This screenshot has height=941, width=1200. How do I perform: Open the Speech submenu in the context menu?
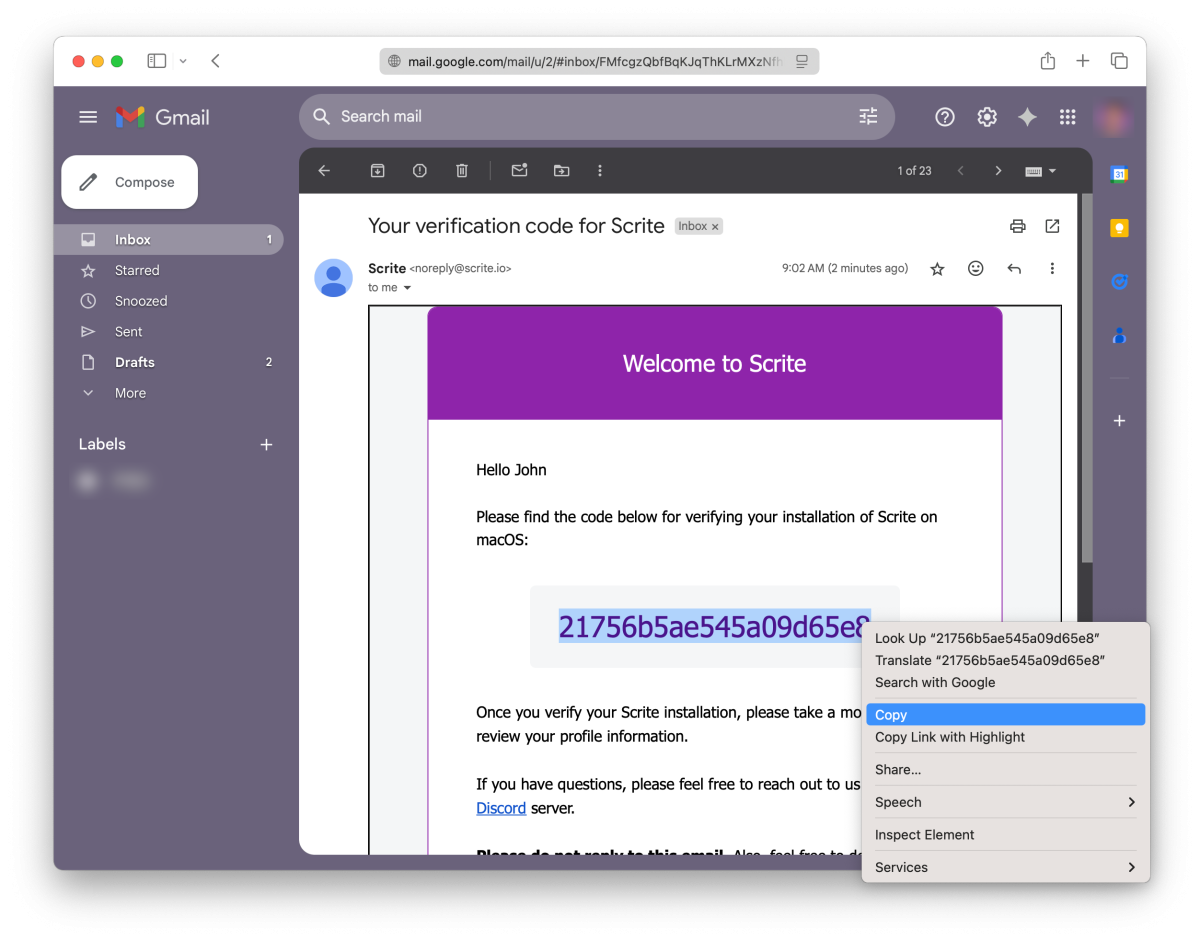point(1004,802)
